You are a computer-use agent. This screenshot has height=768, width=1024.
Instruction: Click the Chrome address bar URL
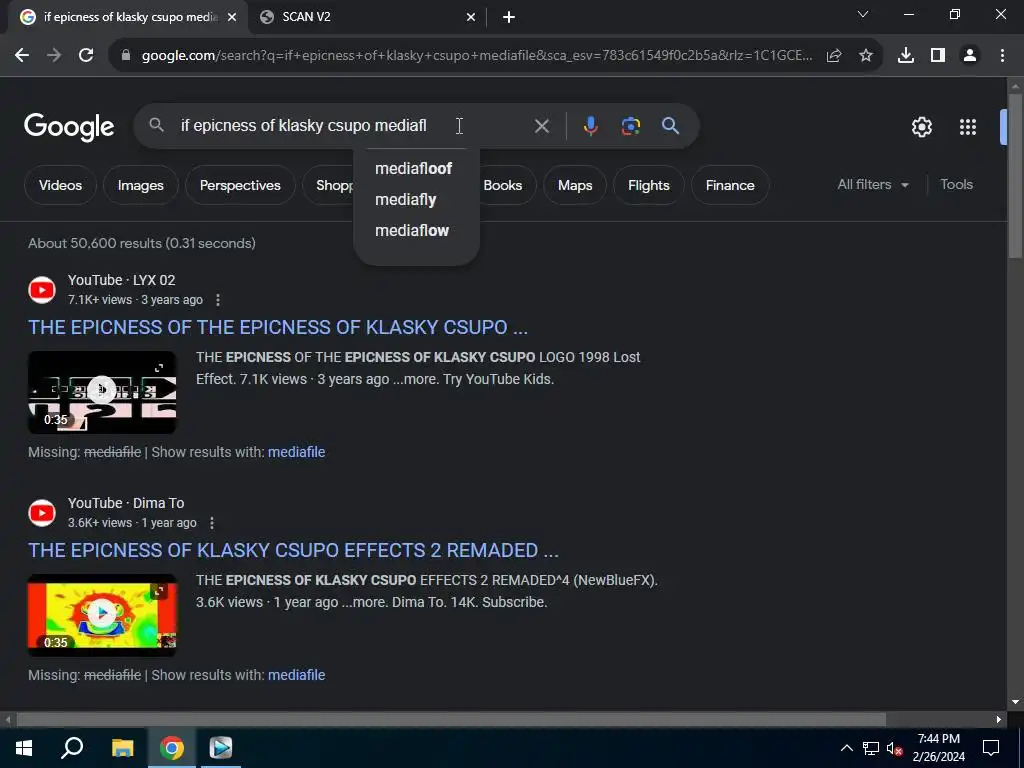click(x=477, y=56)
